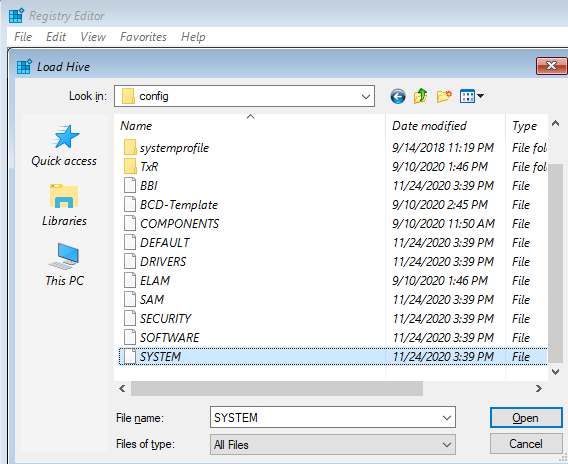Image resolution: width=568 pixels, height=464 pixels.
Task: Open the Favorites menu
Action: click(x=143, y=37)
